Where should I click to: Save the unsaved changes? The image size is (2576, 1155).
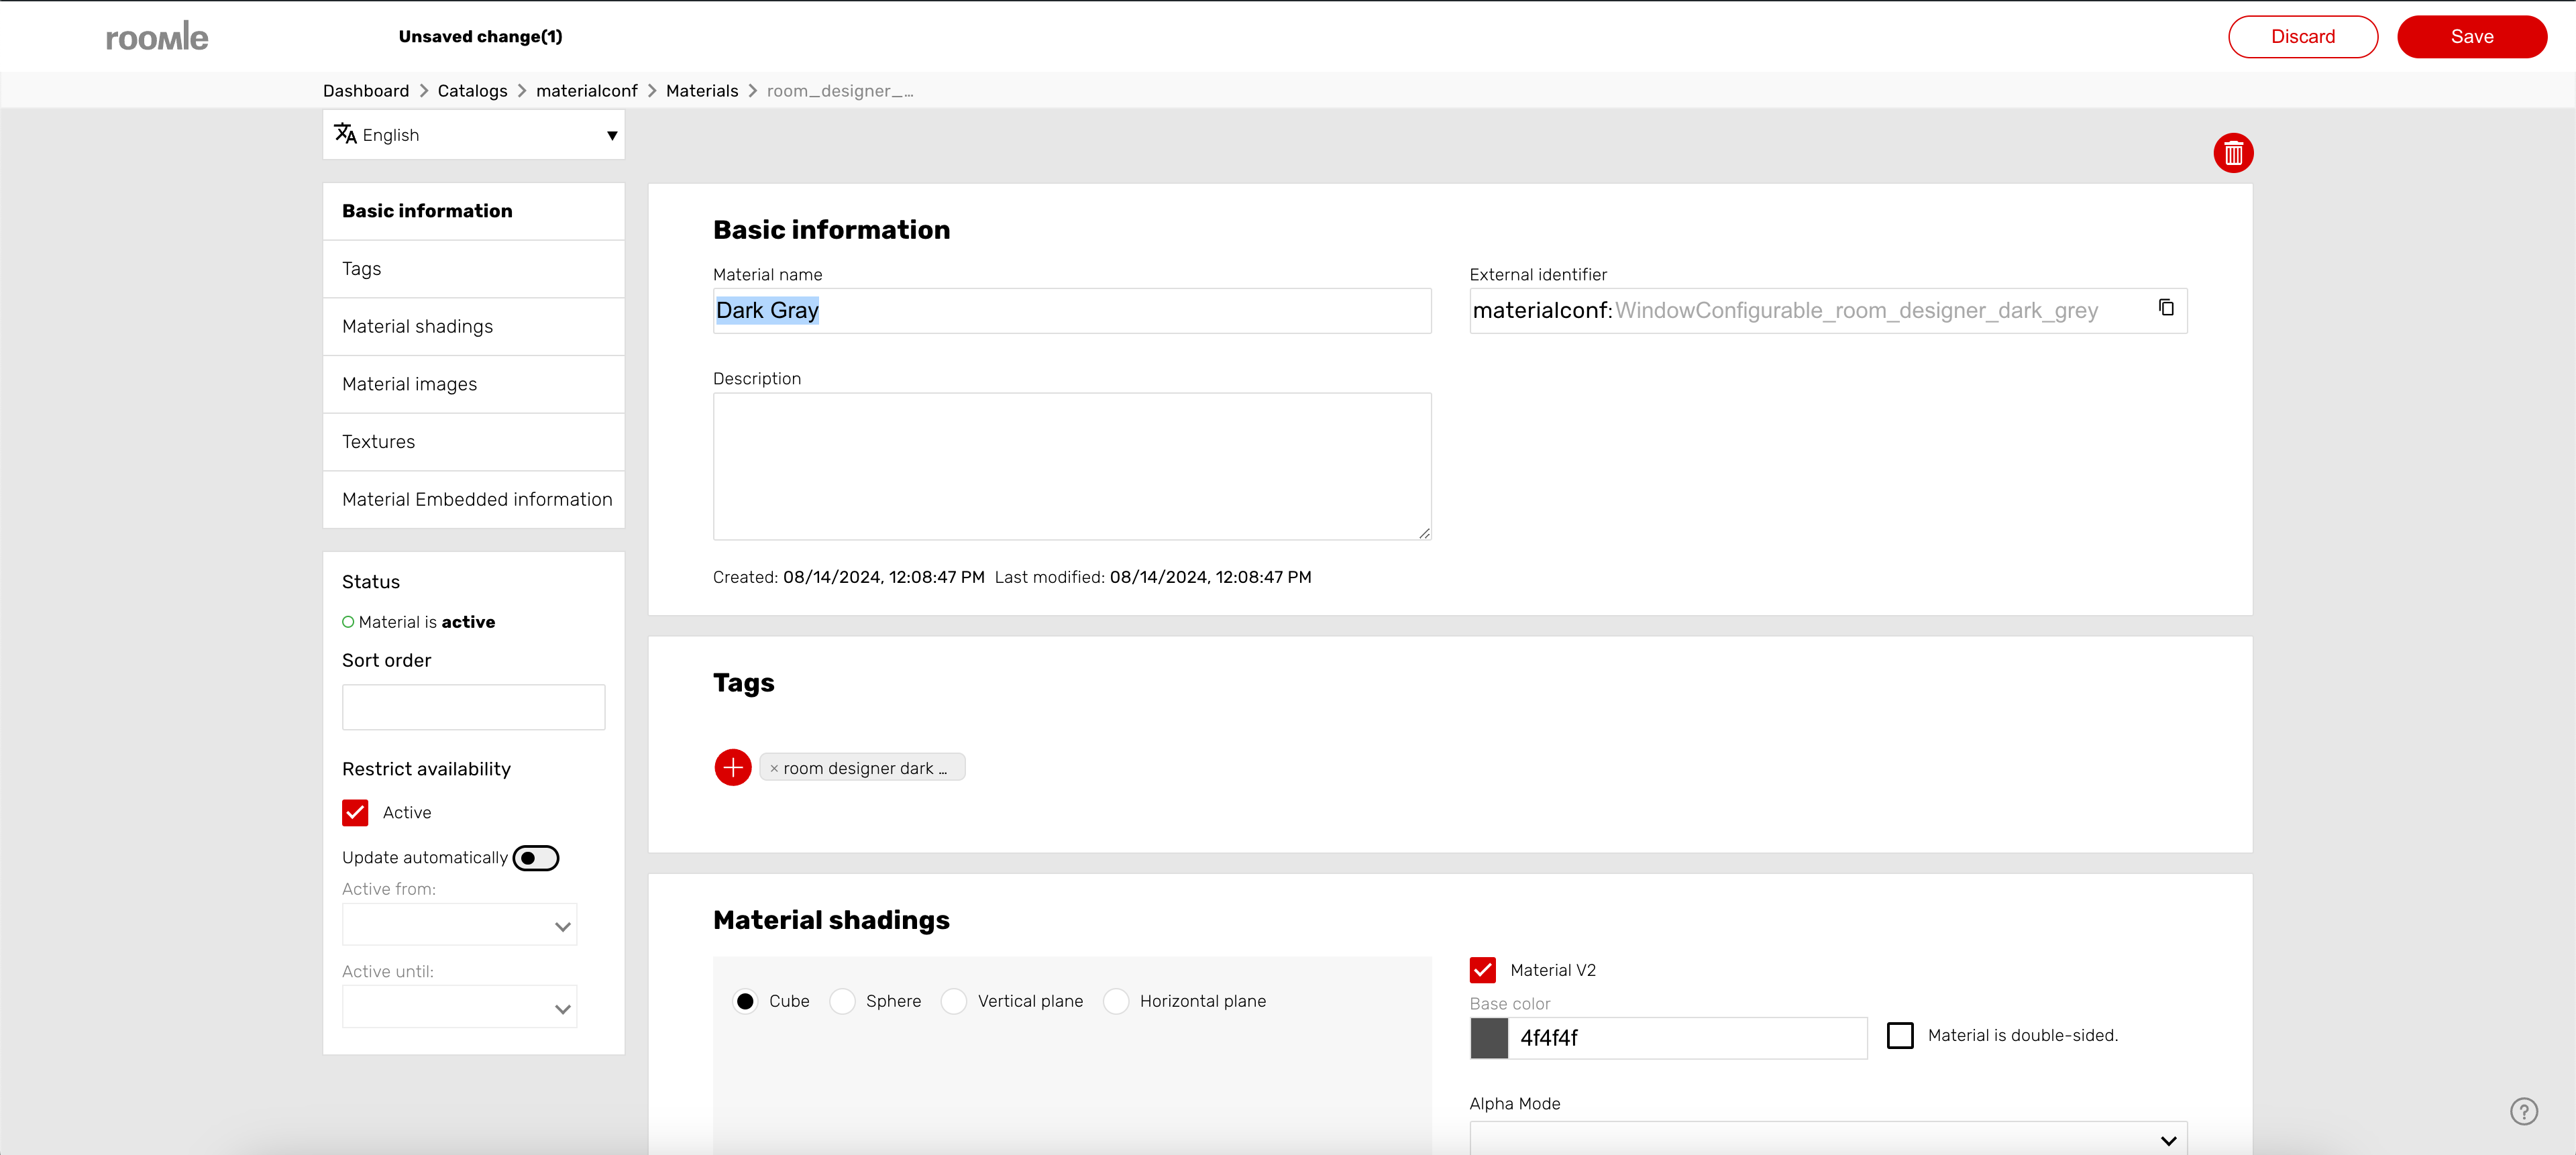point(2471,37)
